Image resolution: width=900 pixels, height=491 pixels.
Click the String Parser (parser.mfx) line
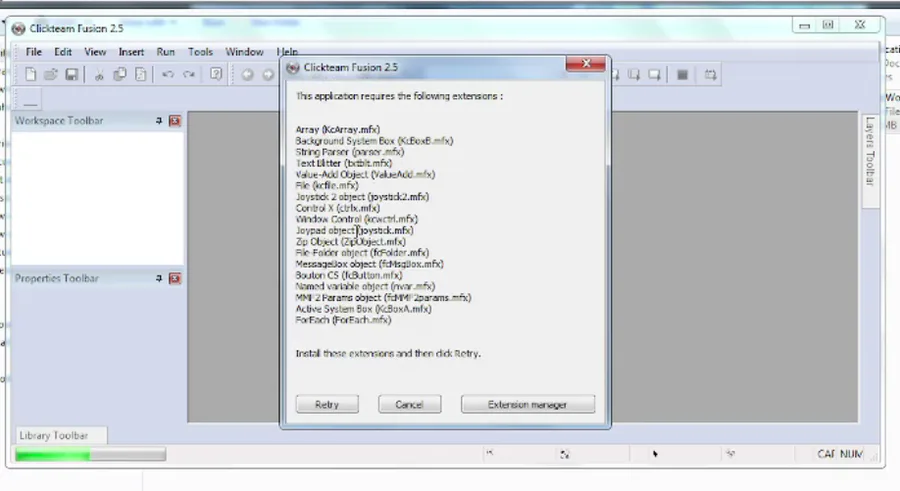point(350,152)
